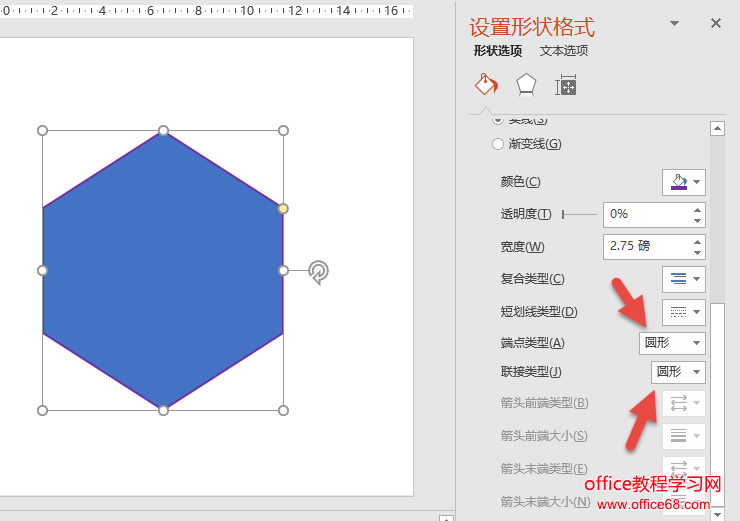Switch to the Shape Options (形状选项) tab
The width and height of the screenshot is (740, 521).
point(498,51)
